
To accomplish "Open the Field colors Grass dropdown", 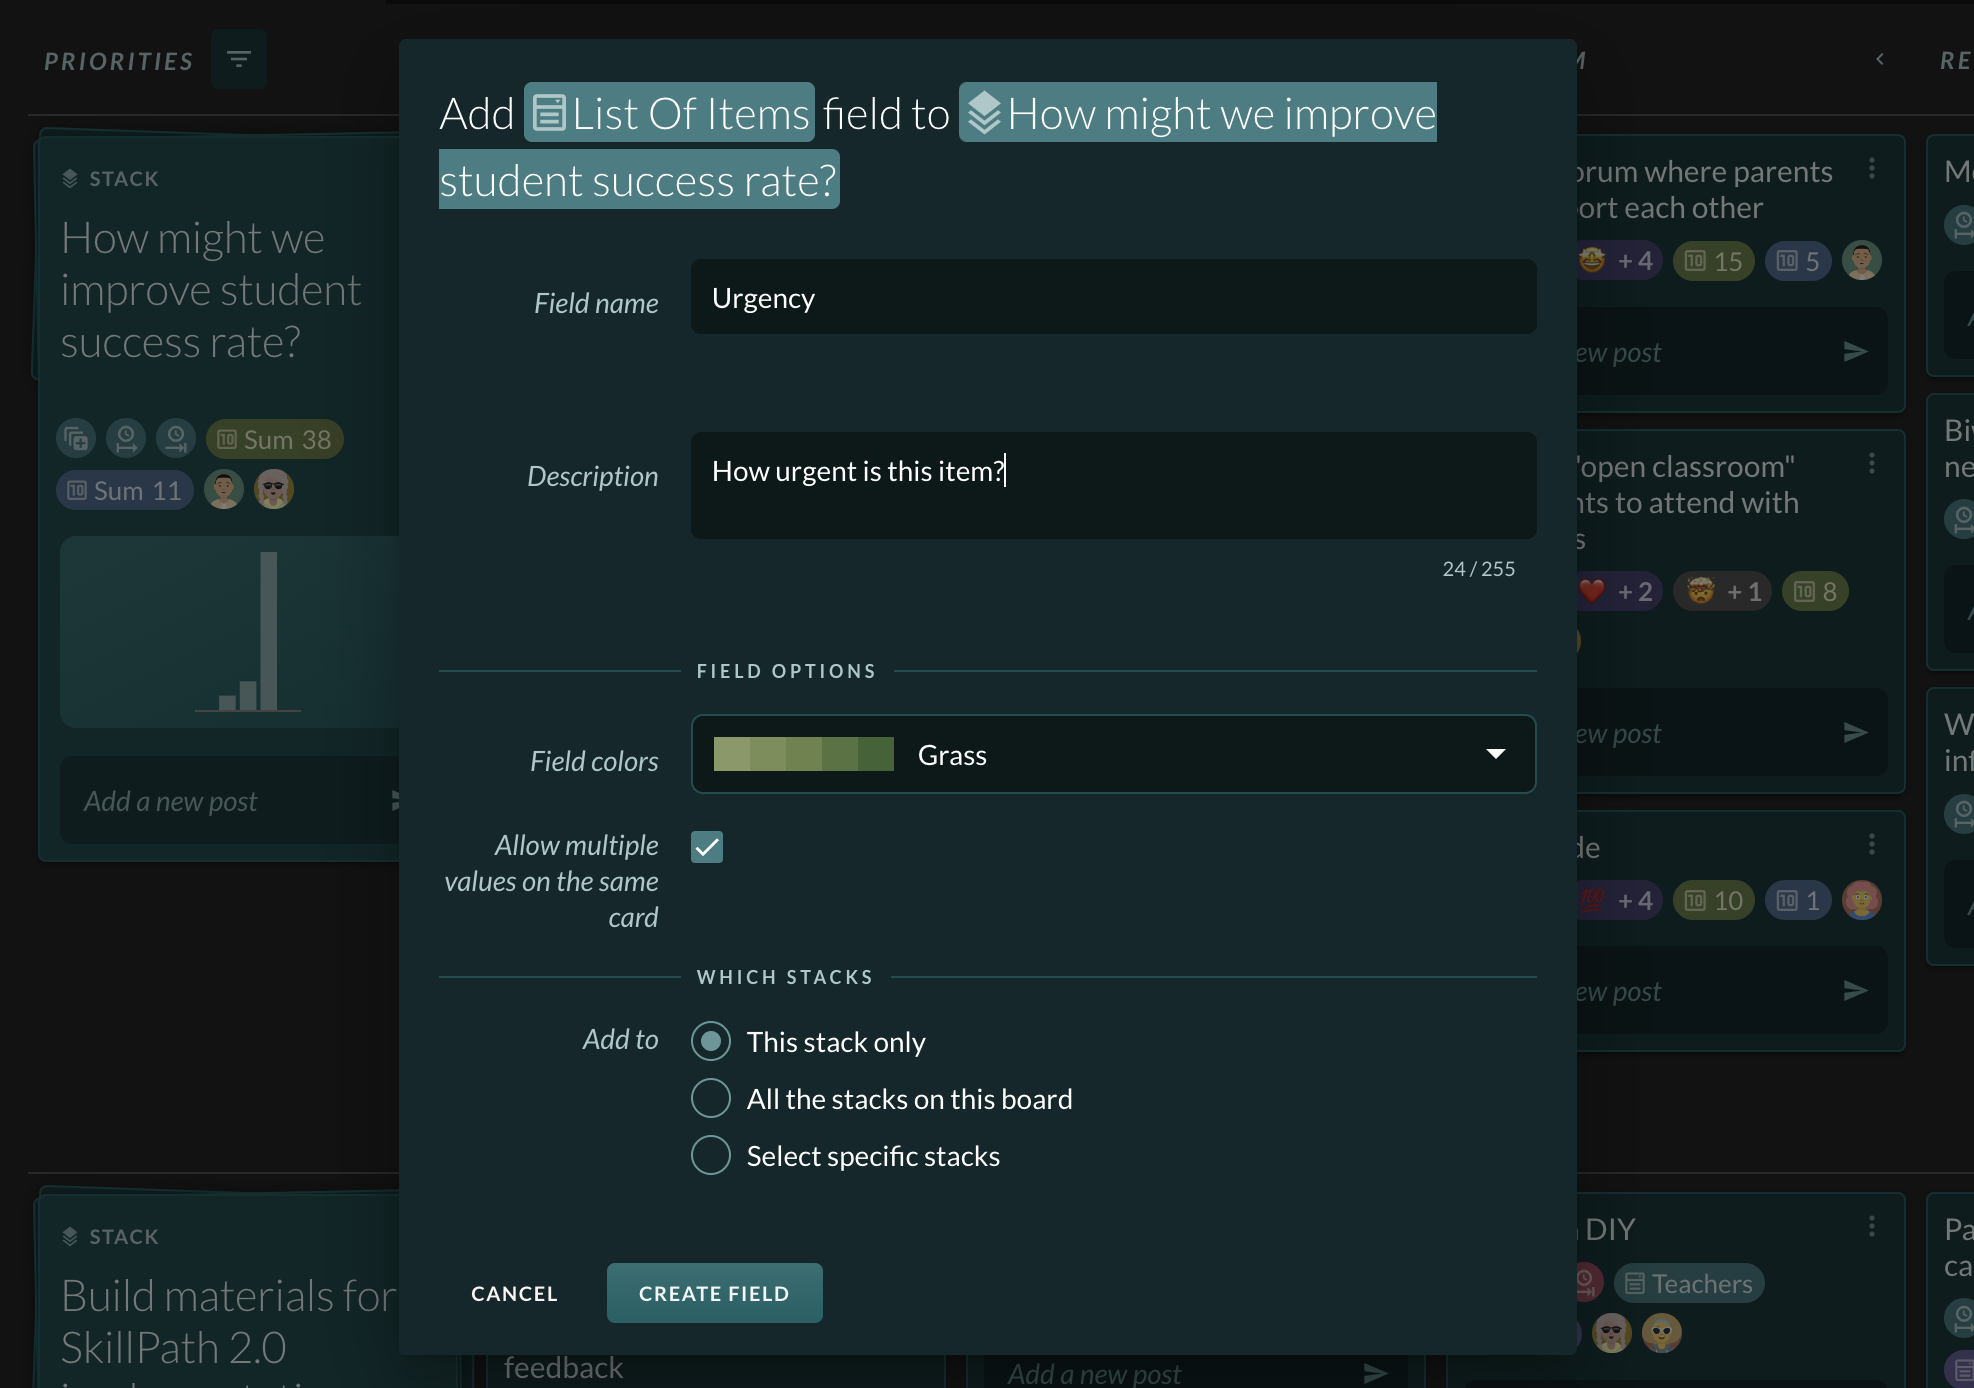I will pyautogui.click(x=1113, y=754).
